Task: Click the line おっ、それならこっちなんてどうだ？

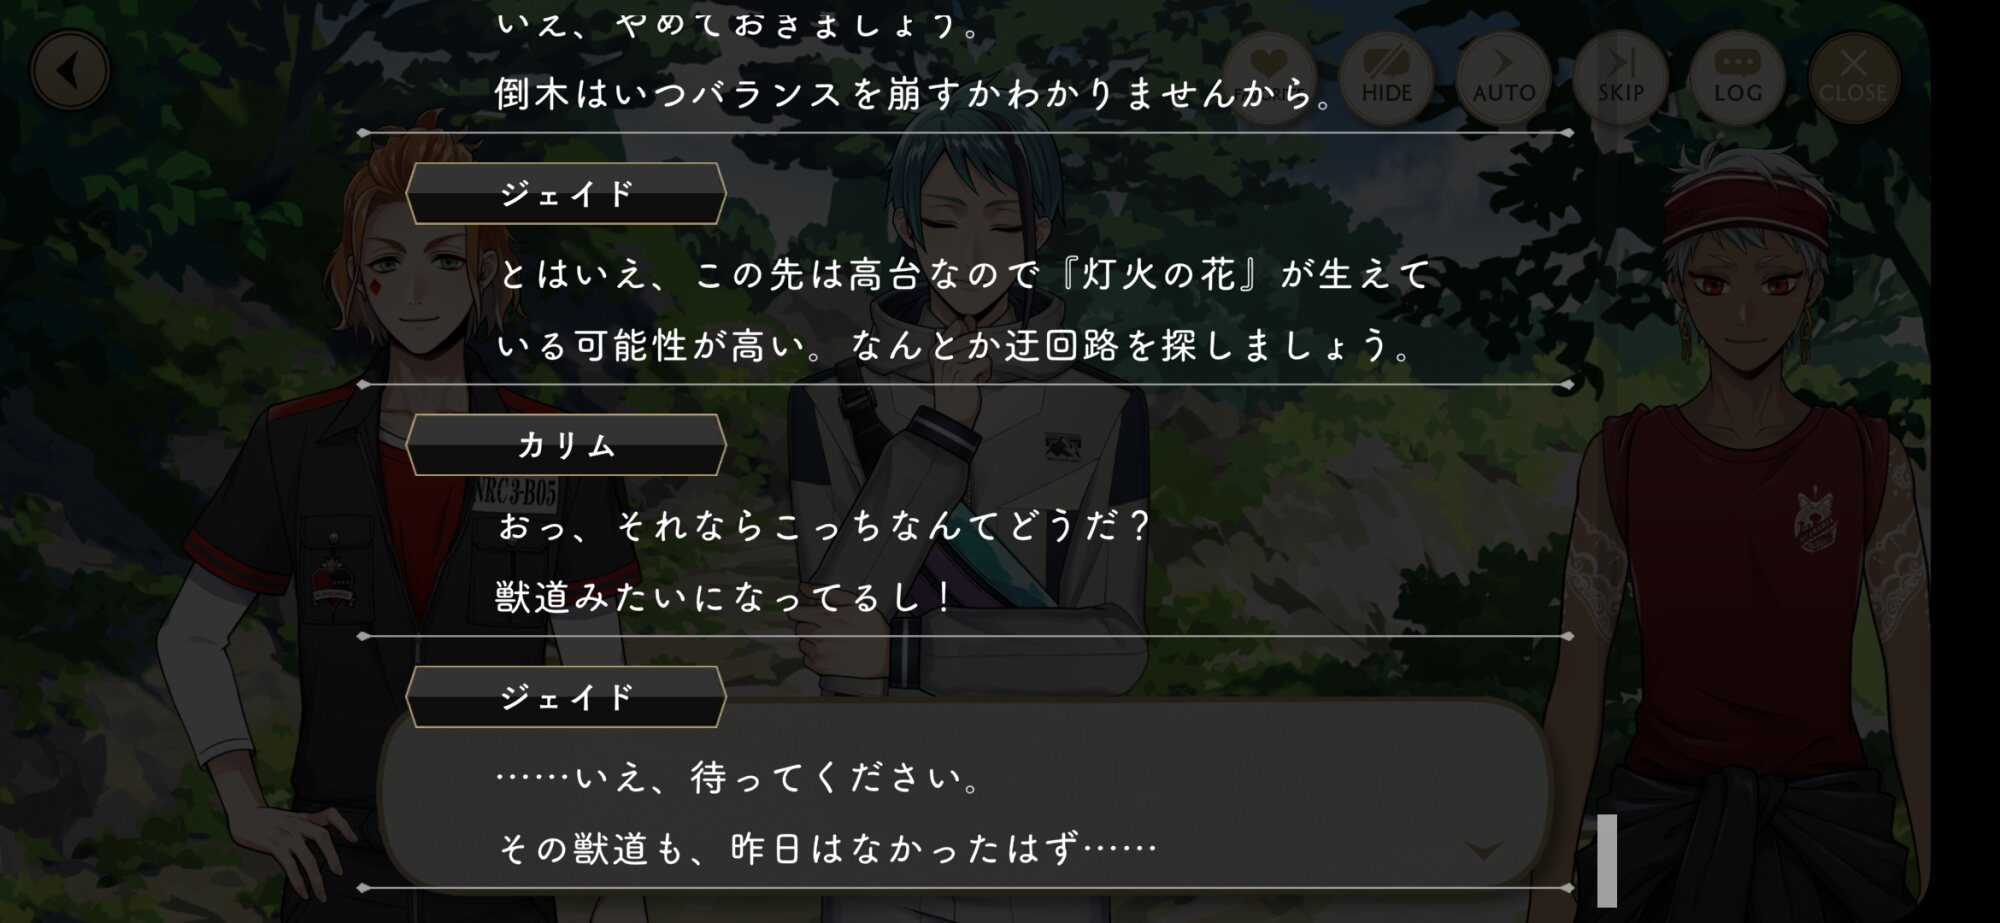Action: pos(825,526)
